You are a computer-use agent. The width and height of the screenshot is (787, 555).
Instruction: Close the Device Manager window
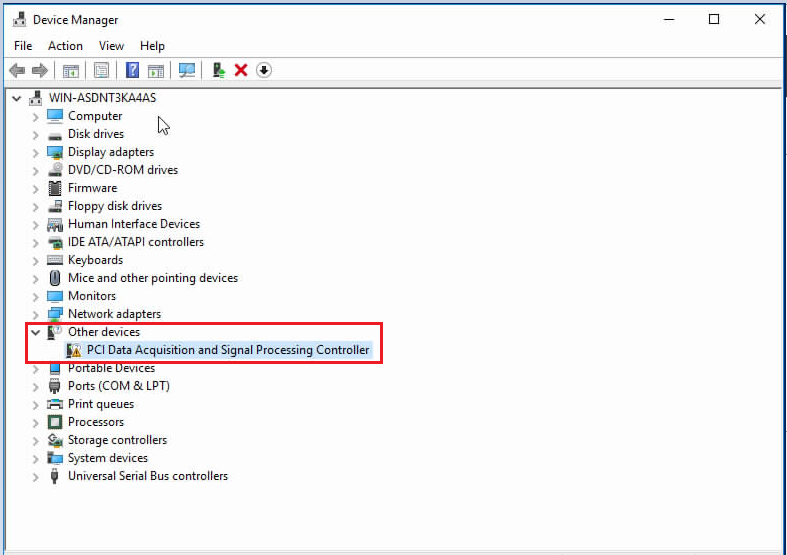(x=759, y=20)
